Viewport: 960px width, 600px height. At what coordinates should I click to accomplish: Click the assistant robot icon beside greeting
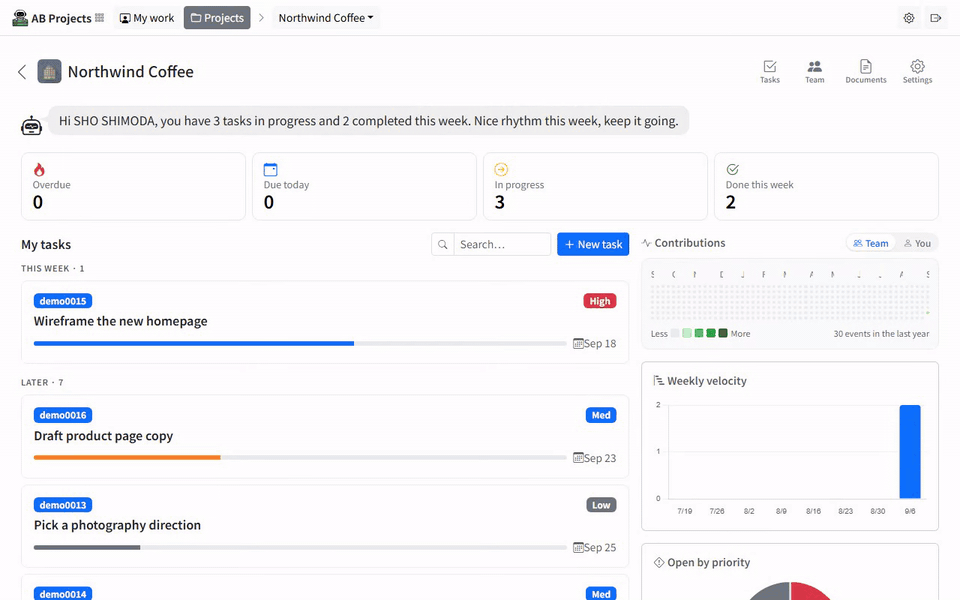31,126
